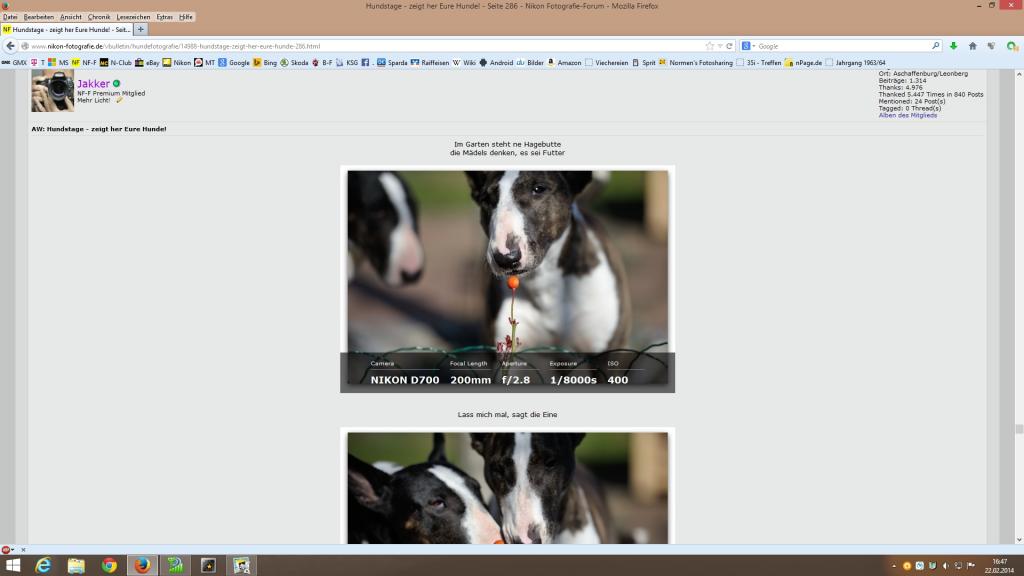Screen dimensions: 1024x576
Task: Open the downloads arrow icon
Action: (953, 46)
